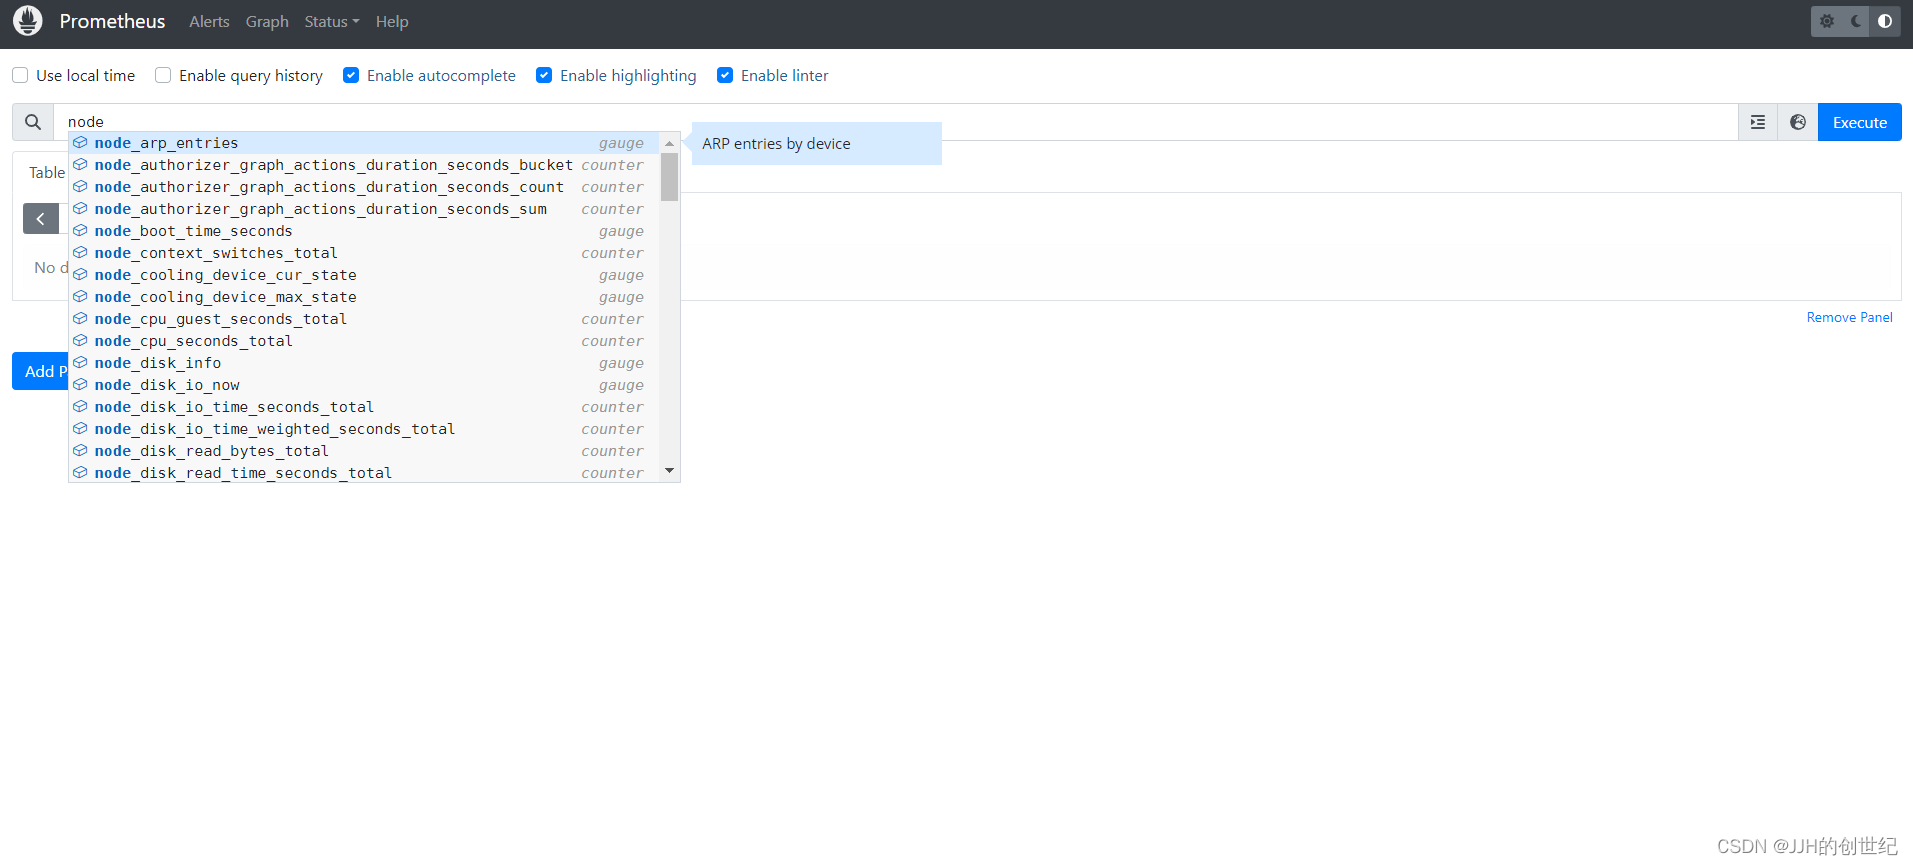Choose the node_disk_info suggestion text
The image size is (1913, 865).
(x=158, y=363)
